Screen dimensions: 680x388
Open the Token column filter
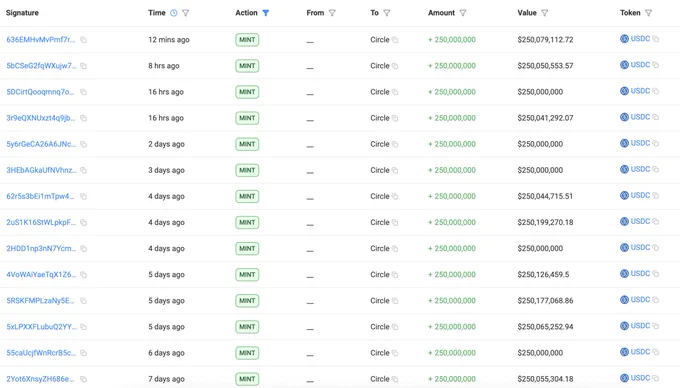pos(648,13)
